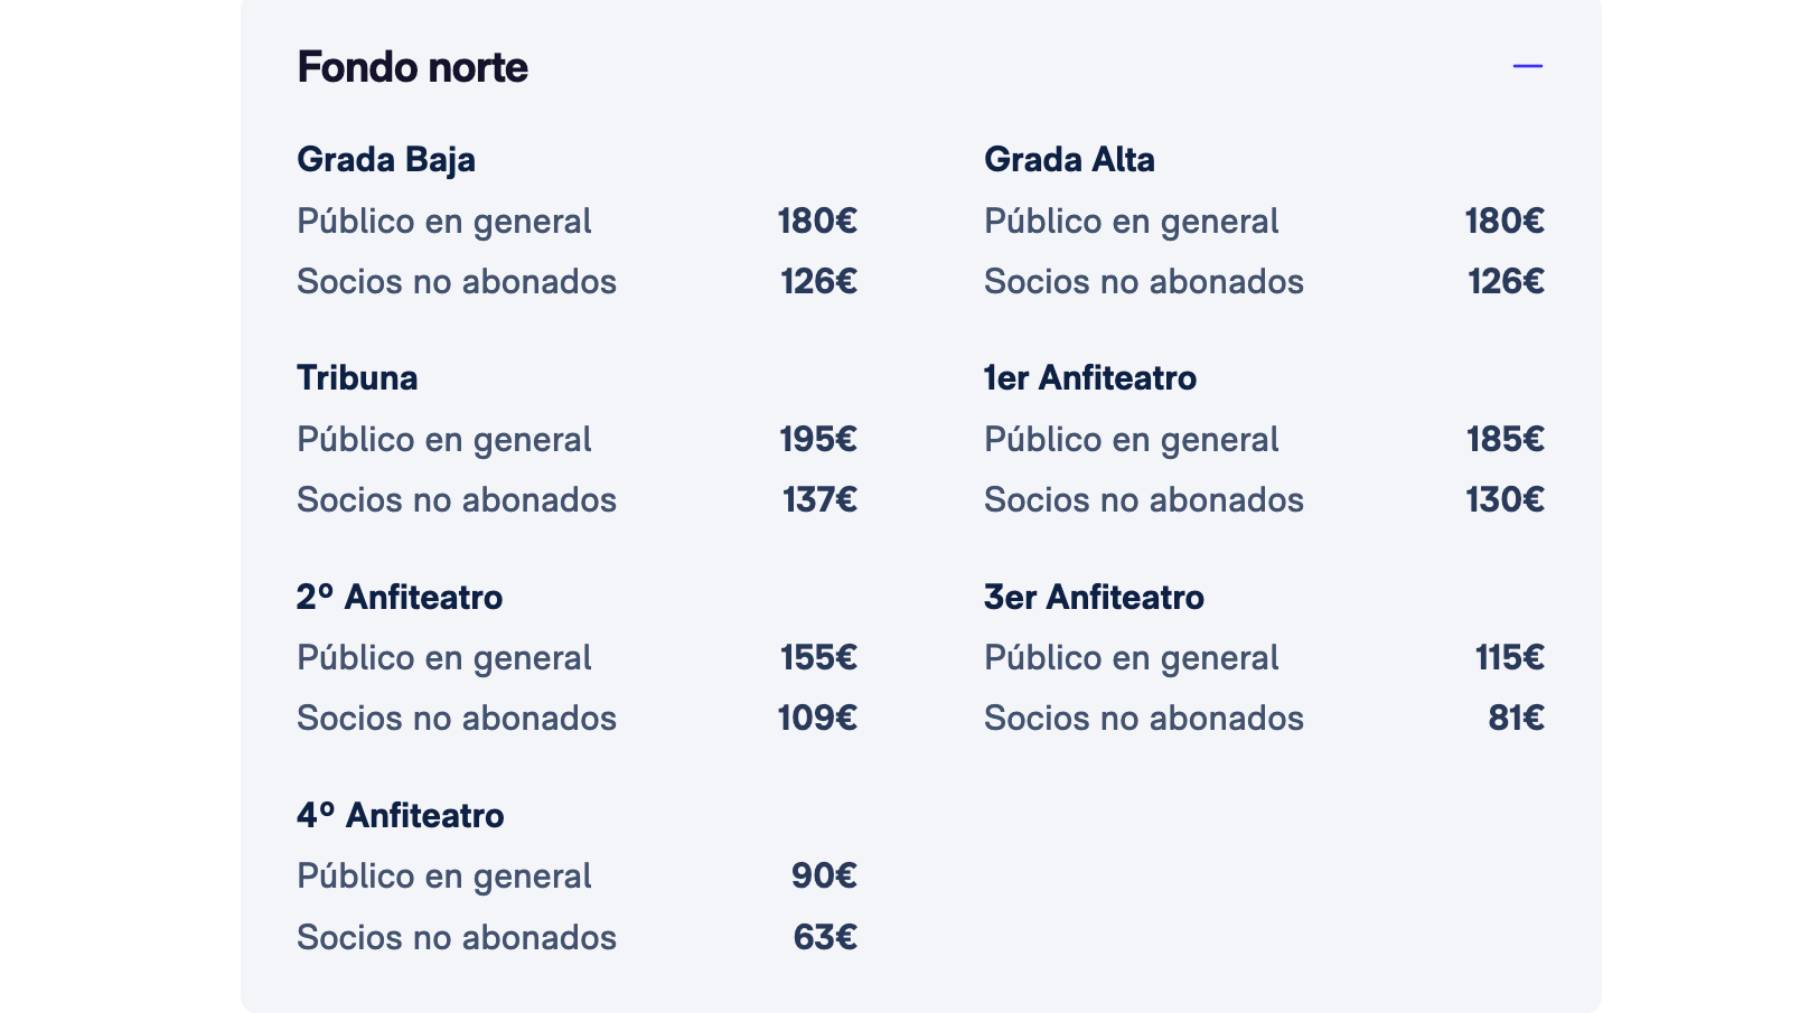The image size is (1800, 1013).
Task: Click the 126€ price under Grada Alta
Action: [1505, 281]
